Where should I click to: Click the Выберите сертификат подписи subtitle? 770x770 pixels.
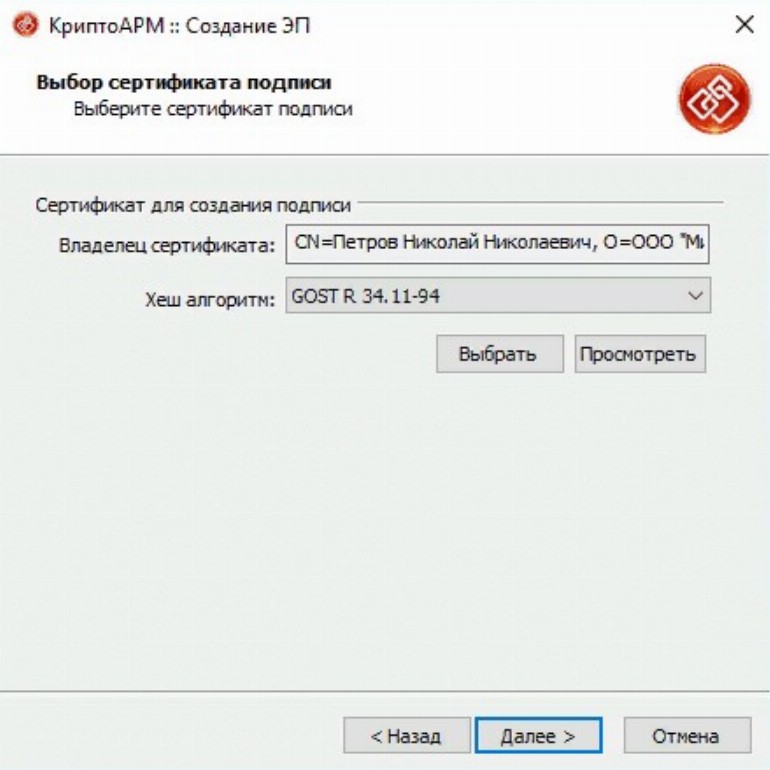click(x=213, y=109)
